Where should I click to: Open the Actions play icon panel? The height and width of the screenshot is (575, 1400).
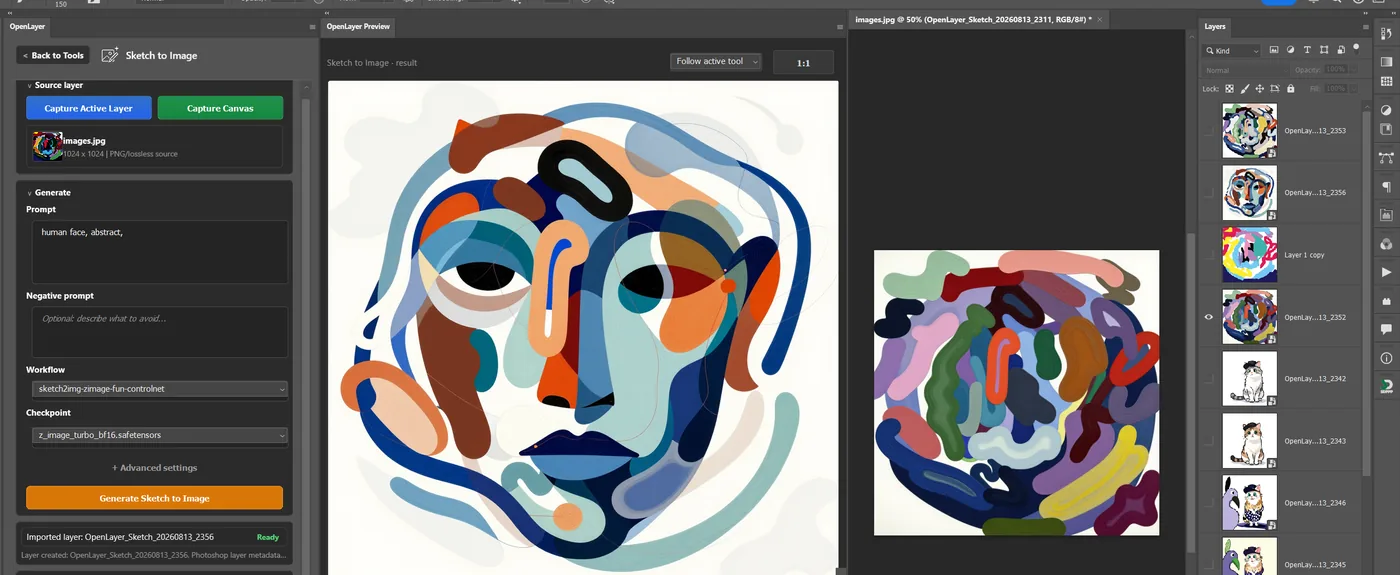[1386, 272]
